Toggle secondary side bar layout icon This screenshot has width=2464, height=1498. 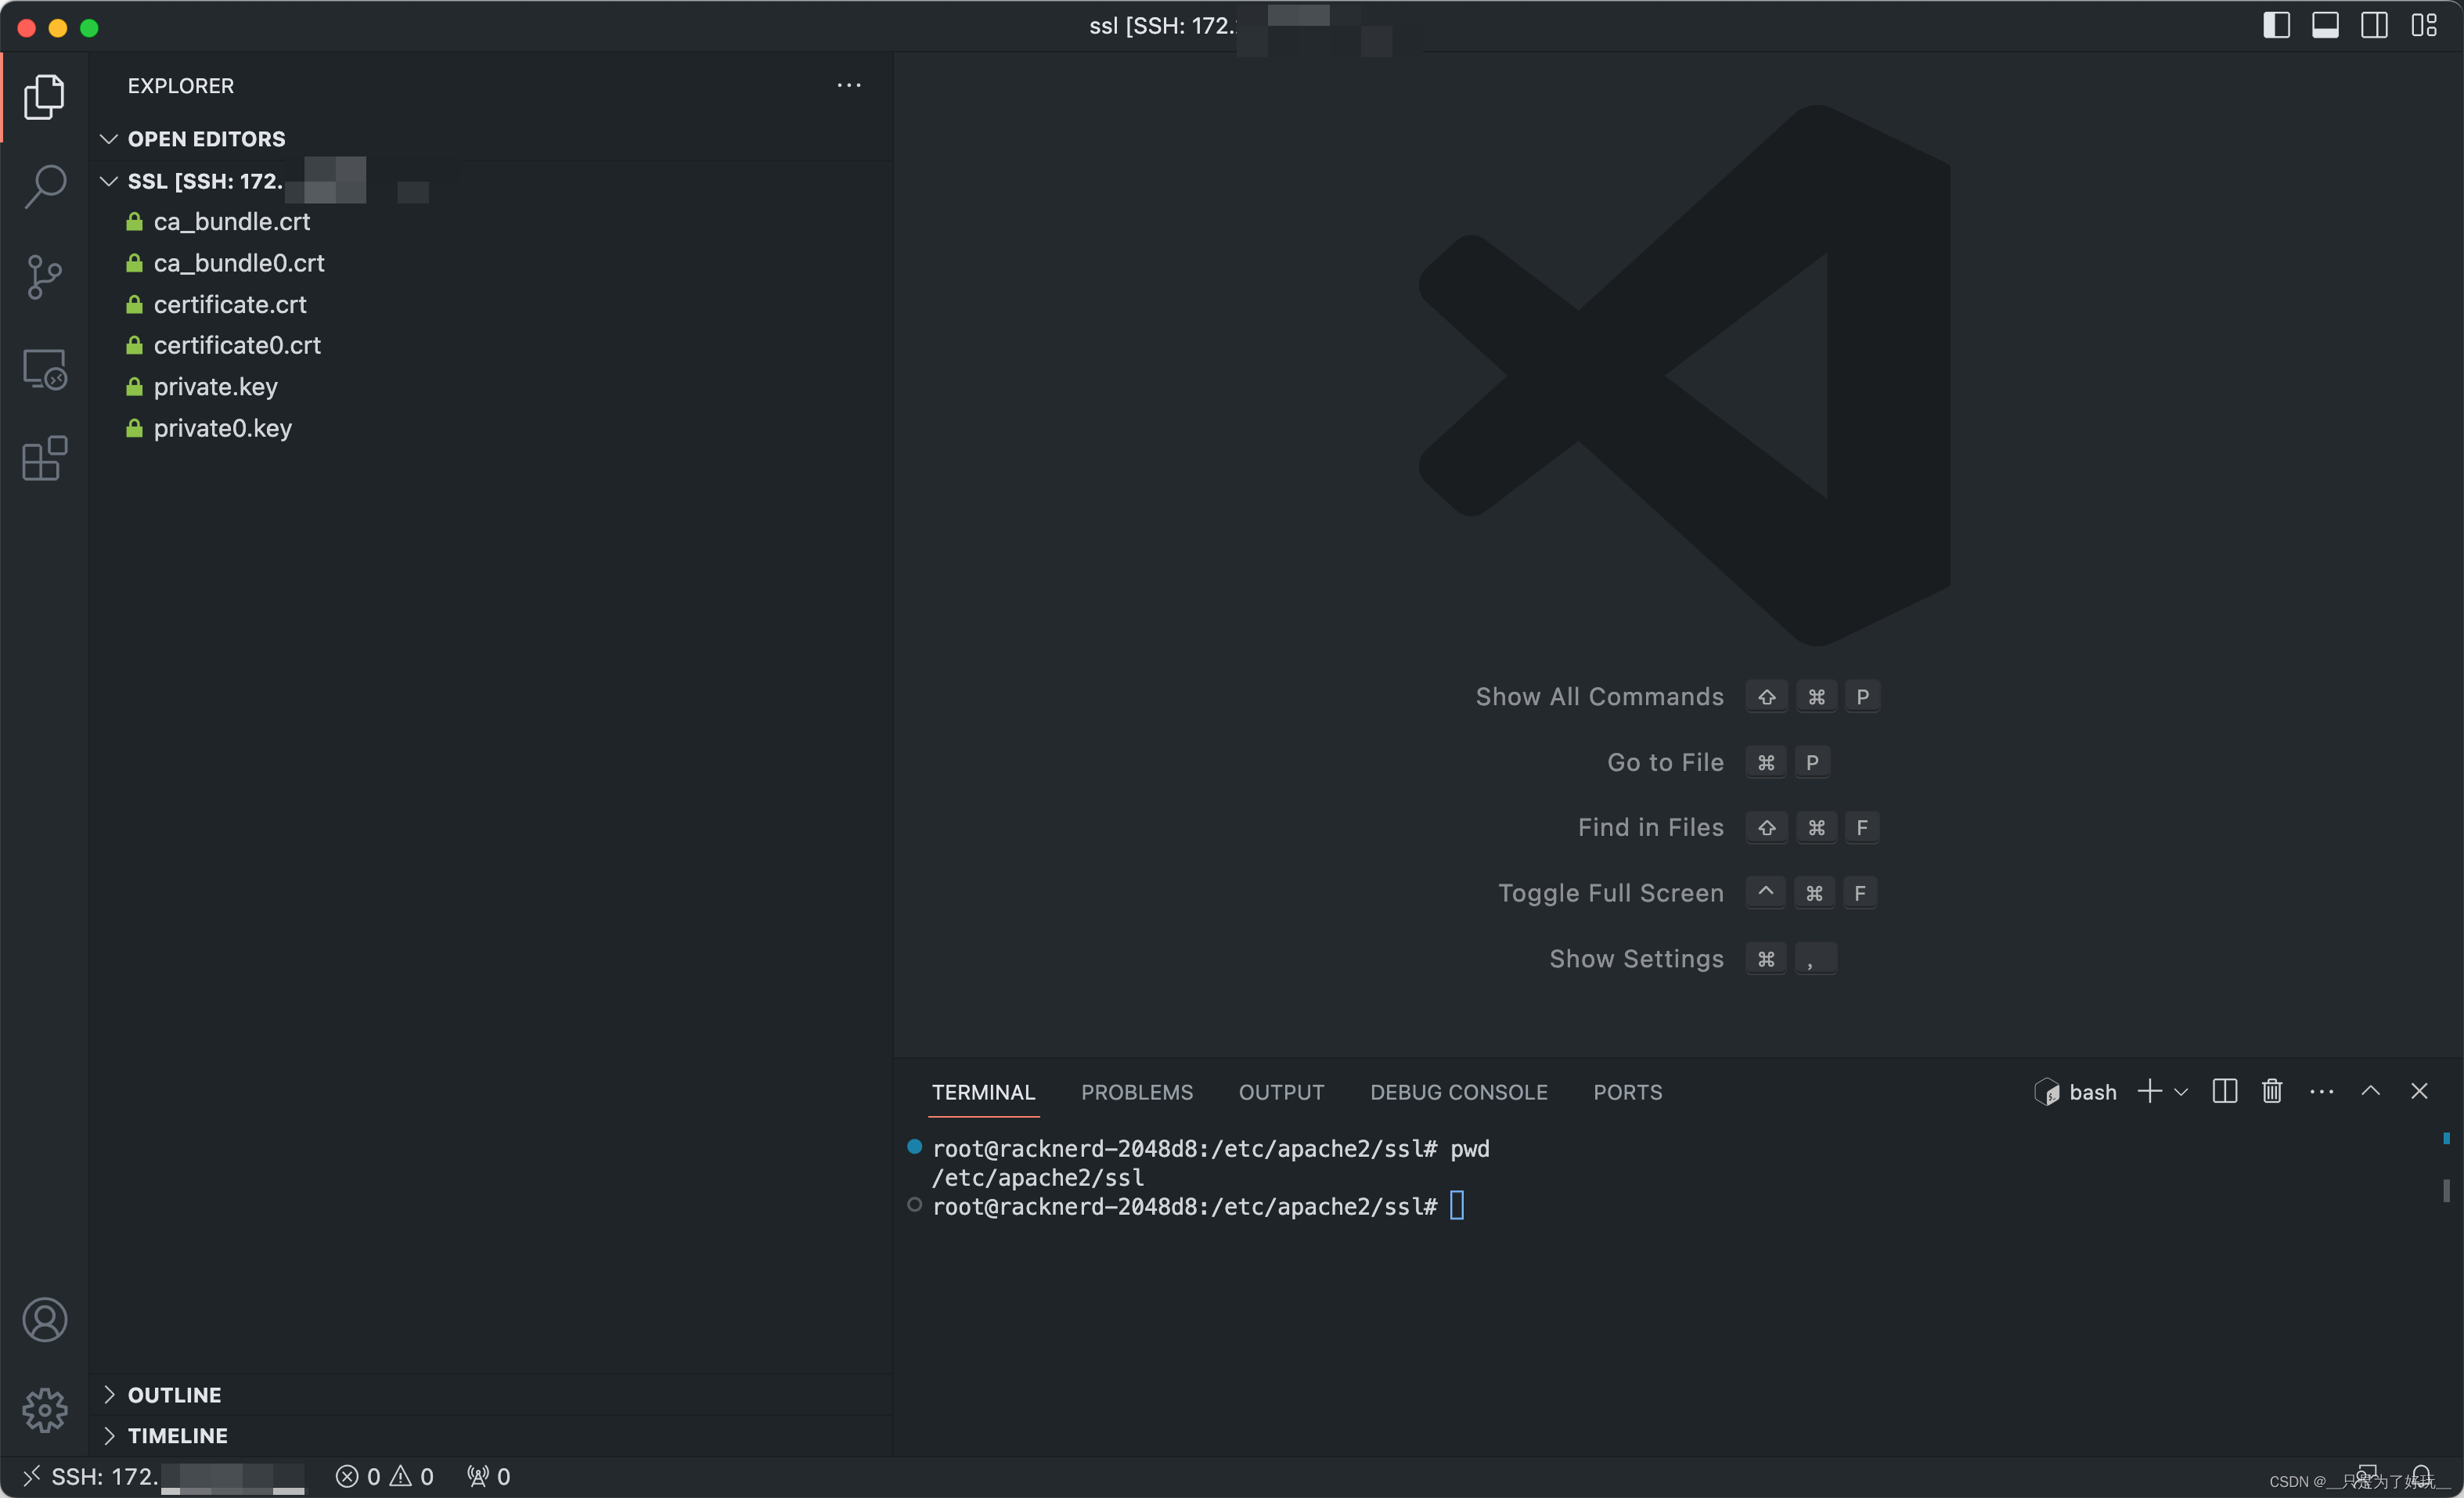coord(2374,25)
